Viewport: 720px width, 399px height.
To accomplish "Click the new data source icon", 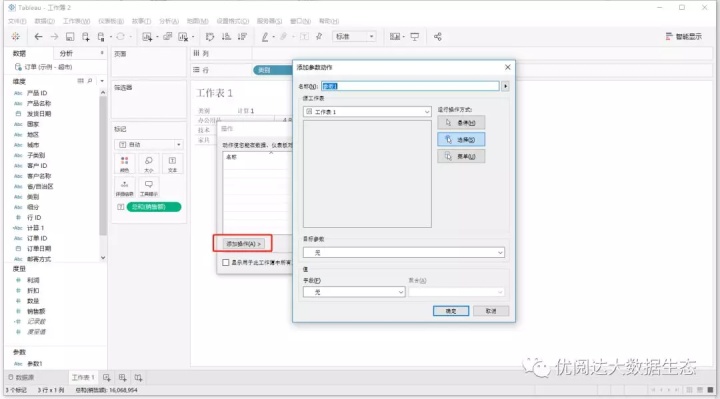I will pyautogui.click(x=86, y=37).
